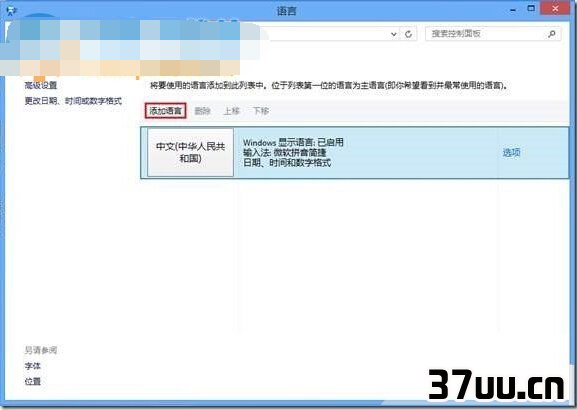The height and width of the screenshot is (410, 577).
Task: Refresh the address bar location
Action: point(408,34)
